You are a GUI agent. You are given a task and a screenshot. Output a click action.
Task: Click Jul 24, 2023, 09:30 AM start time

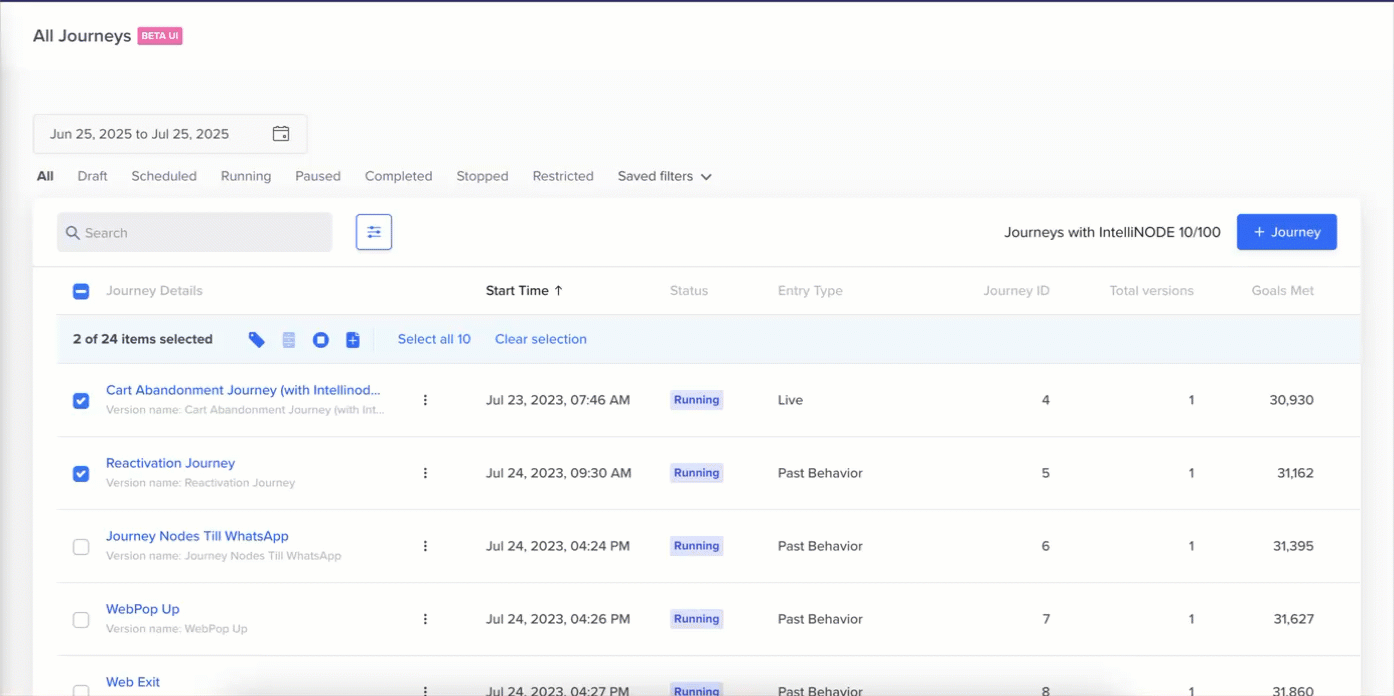click(559, 473)
